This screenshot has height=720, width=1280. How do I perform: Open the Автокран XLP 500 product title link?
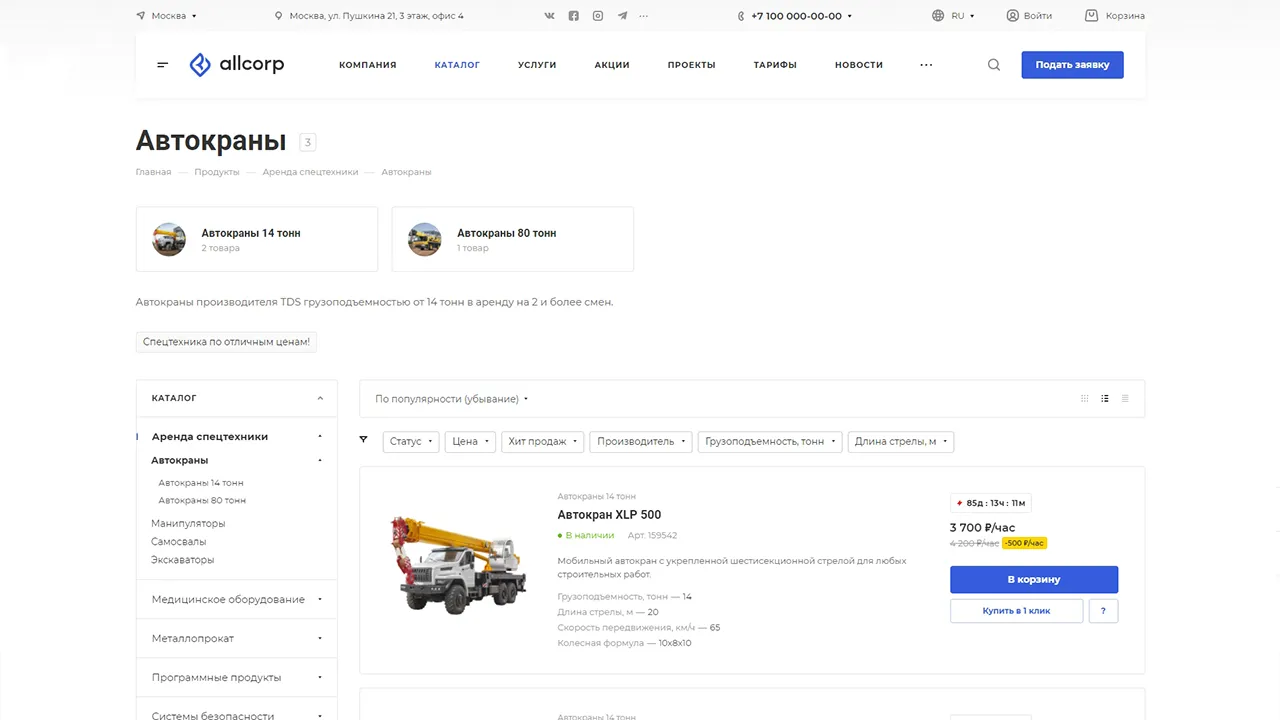(x=609, y=515)
